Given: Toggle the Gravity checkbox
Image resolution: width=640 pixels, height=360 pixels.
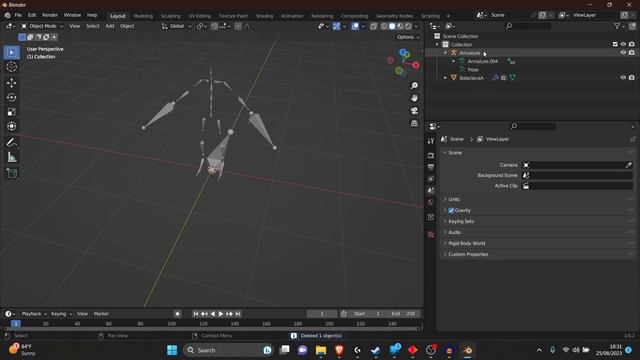Looking at the screenshot, I should click(451, 211).
